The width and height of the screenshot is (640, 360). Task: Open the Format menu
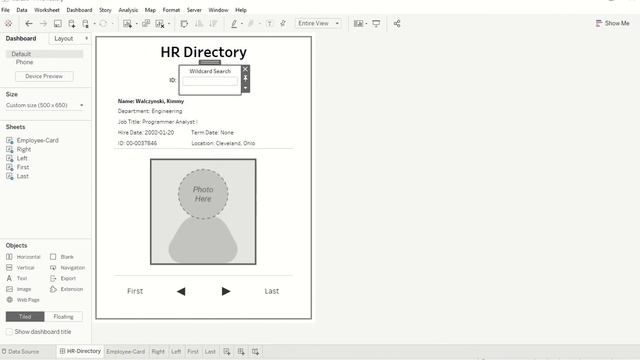pyautogui.click(x=171, y=10)
